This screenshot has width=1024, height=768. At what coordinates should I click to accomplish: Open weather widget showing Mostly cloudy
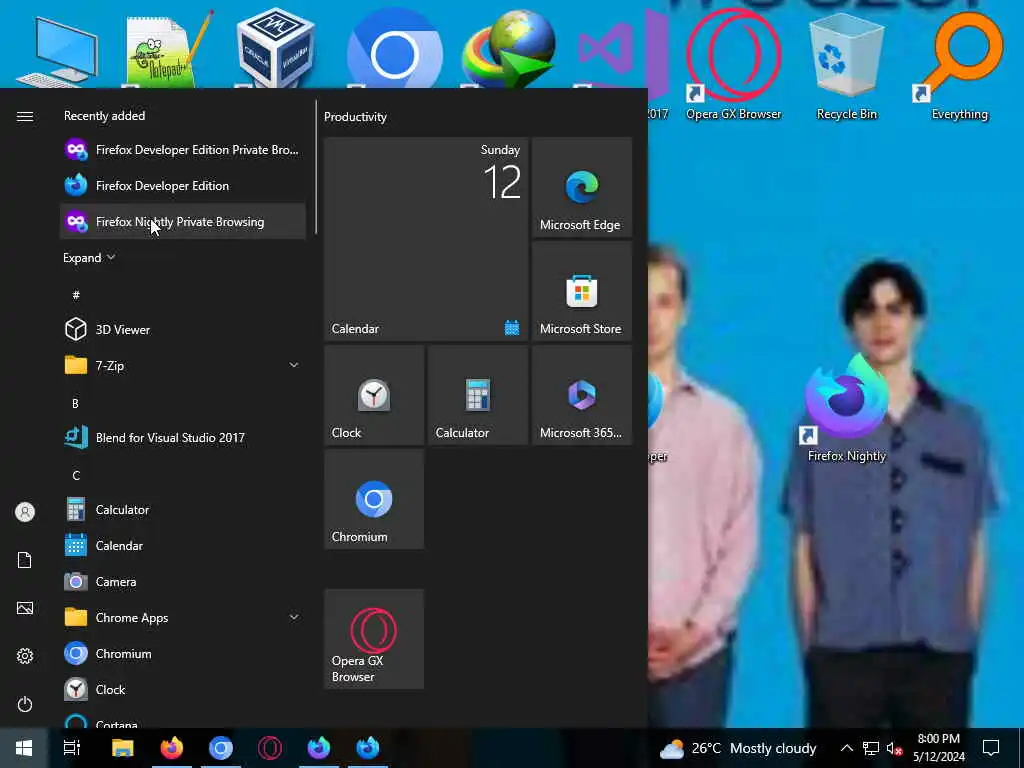coord(738,748)
